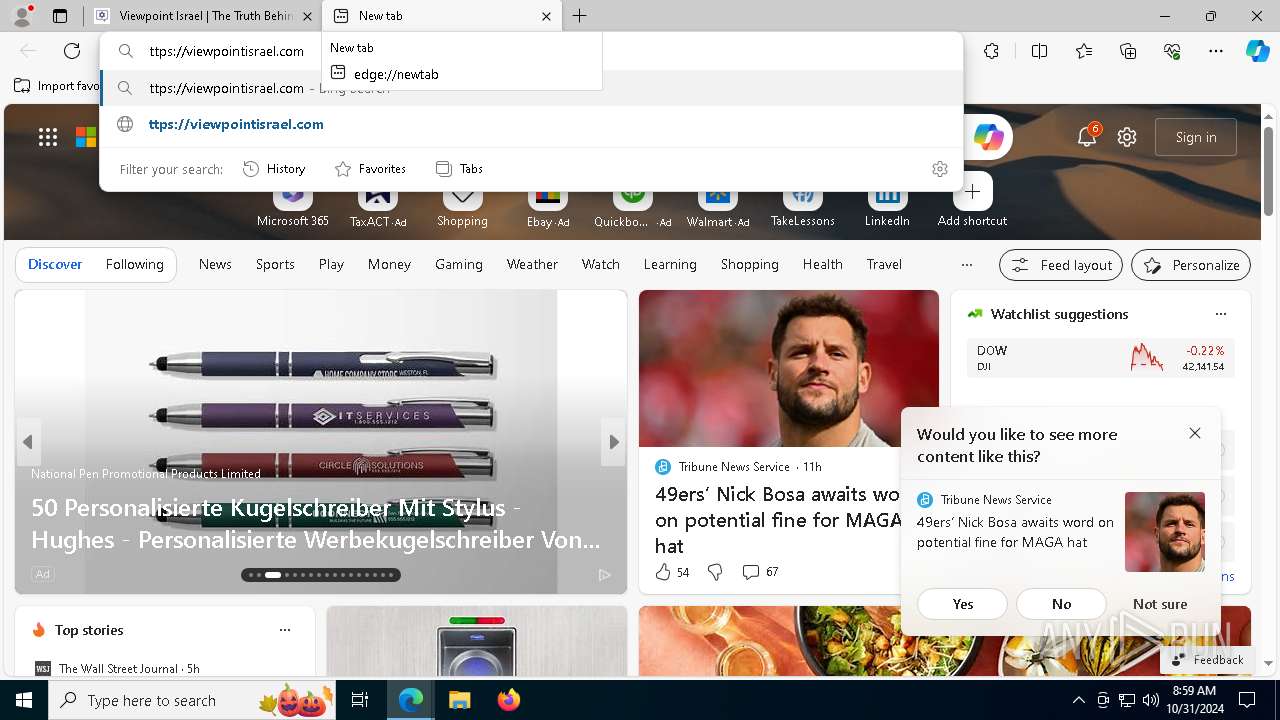Open the Feed layout button
This screenshot has width=1280, height=720.
pyautogui.click(x=1060, y=265)
